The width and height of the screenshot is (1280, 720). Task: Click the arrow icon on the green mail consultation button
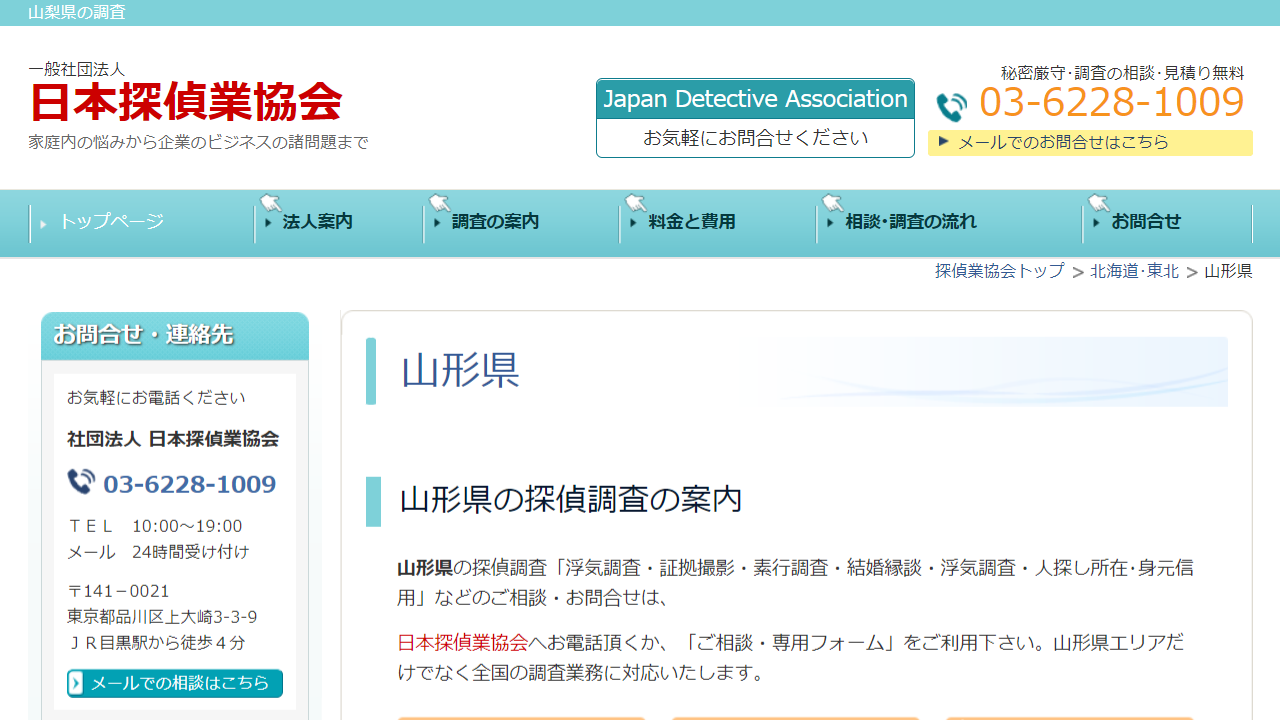click(74, 683)
